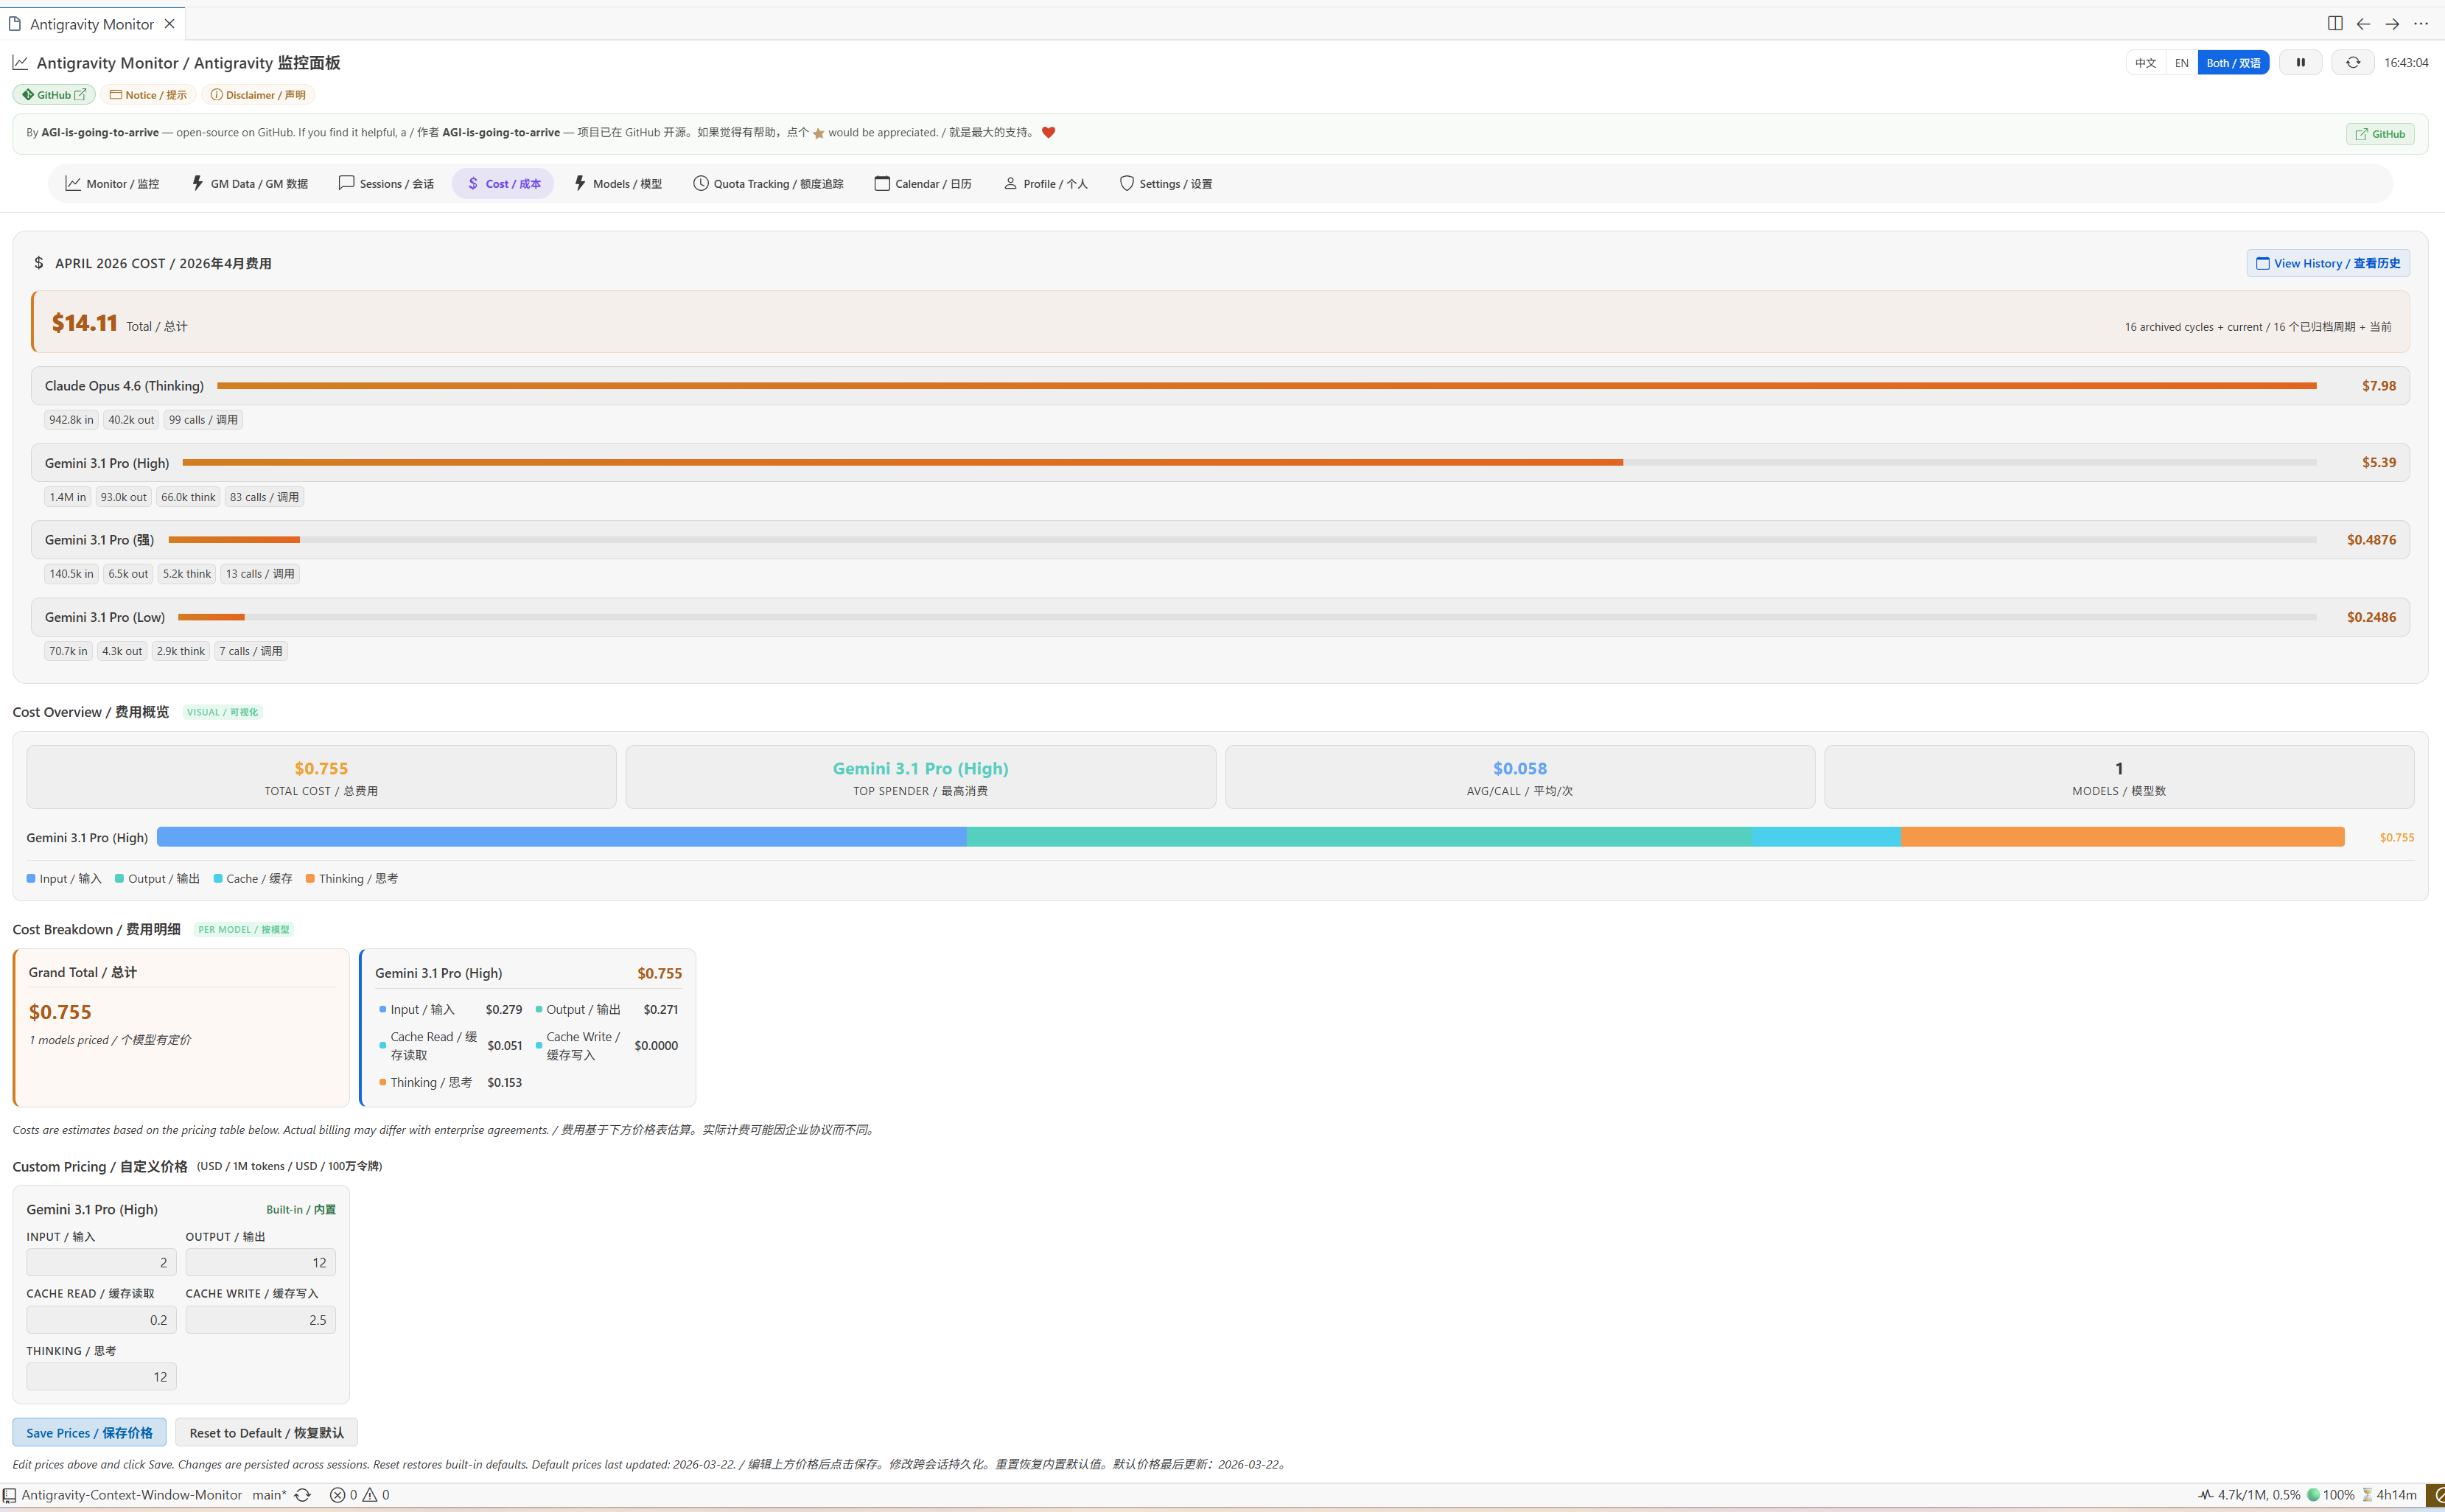This screenshot has height=1512, width=2445.
Task: Click the THINKING / 思考 price field
Action: coord(101,1376)
